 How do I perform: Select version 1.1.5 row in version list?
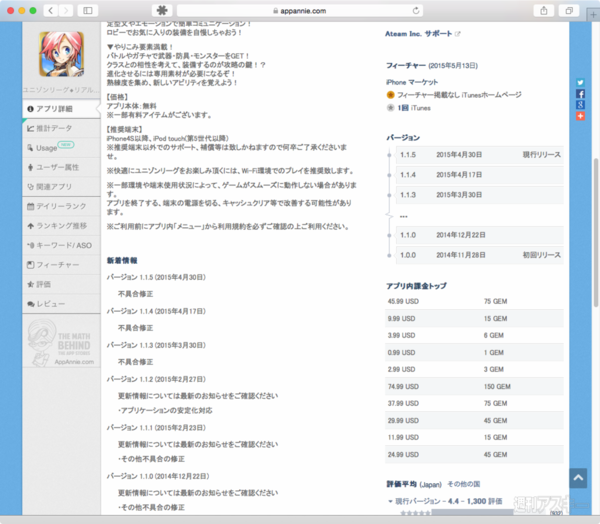click(479, 155)
